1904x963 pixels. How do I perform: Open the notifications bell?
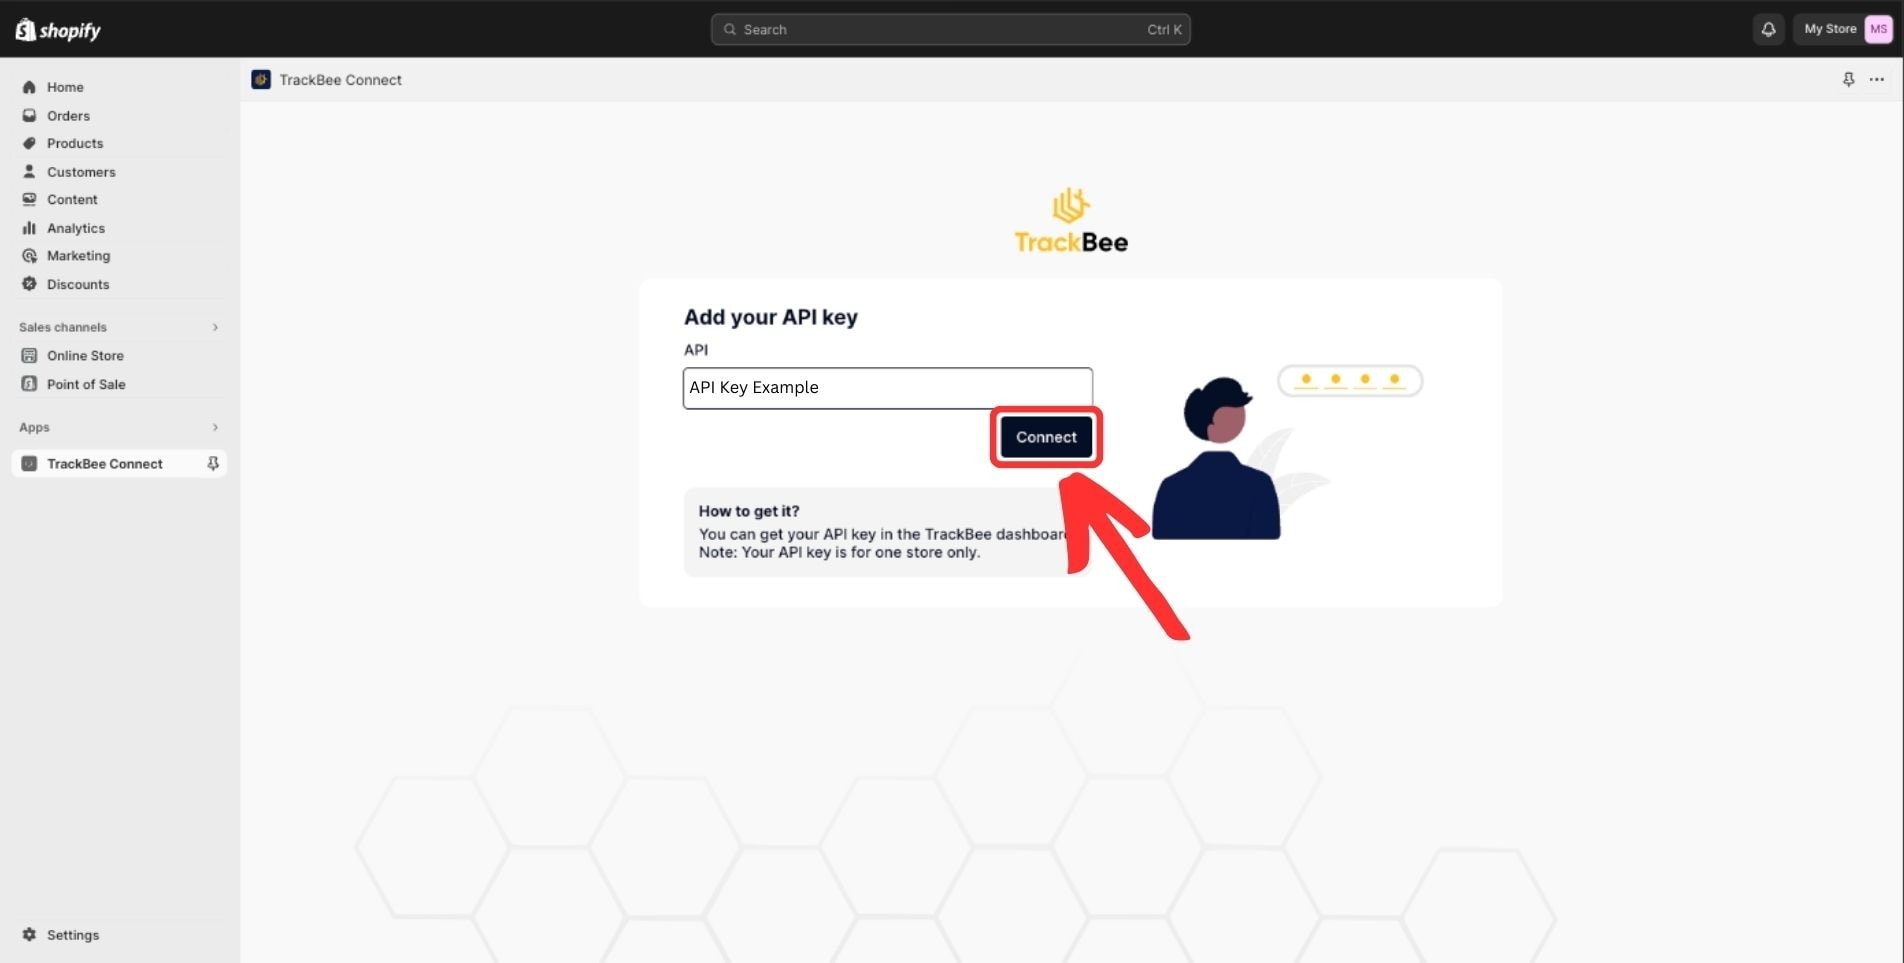1768,29
